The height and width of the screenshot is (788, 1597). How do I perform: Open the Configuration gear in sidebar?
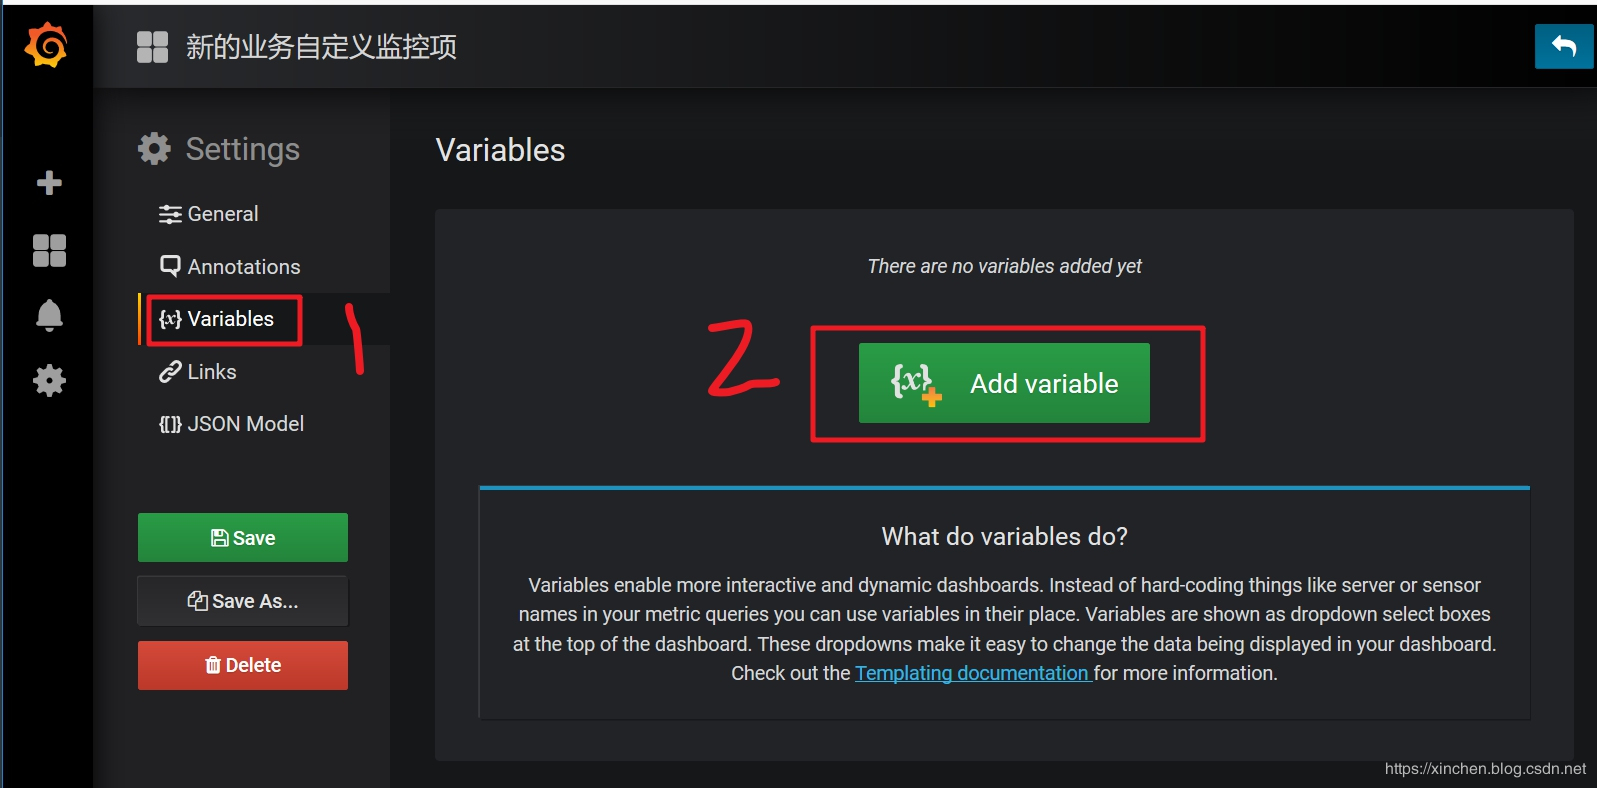[x=49, y=380]
